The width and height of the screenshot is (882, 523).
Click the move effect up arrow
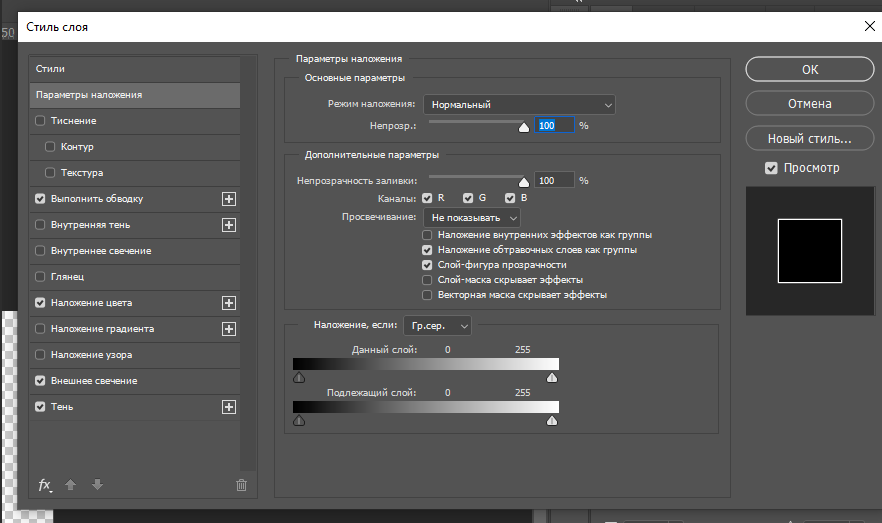point(70,484)
